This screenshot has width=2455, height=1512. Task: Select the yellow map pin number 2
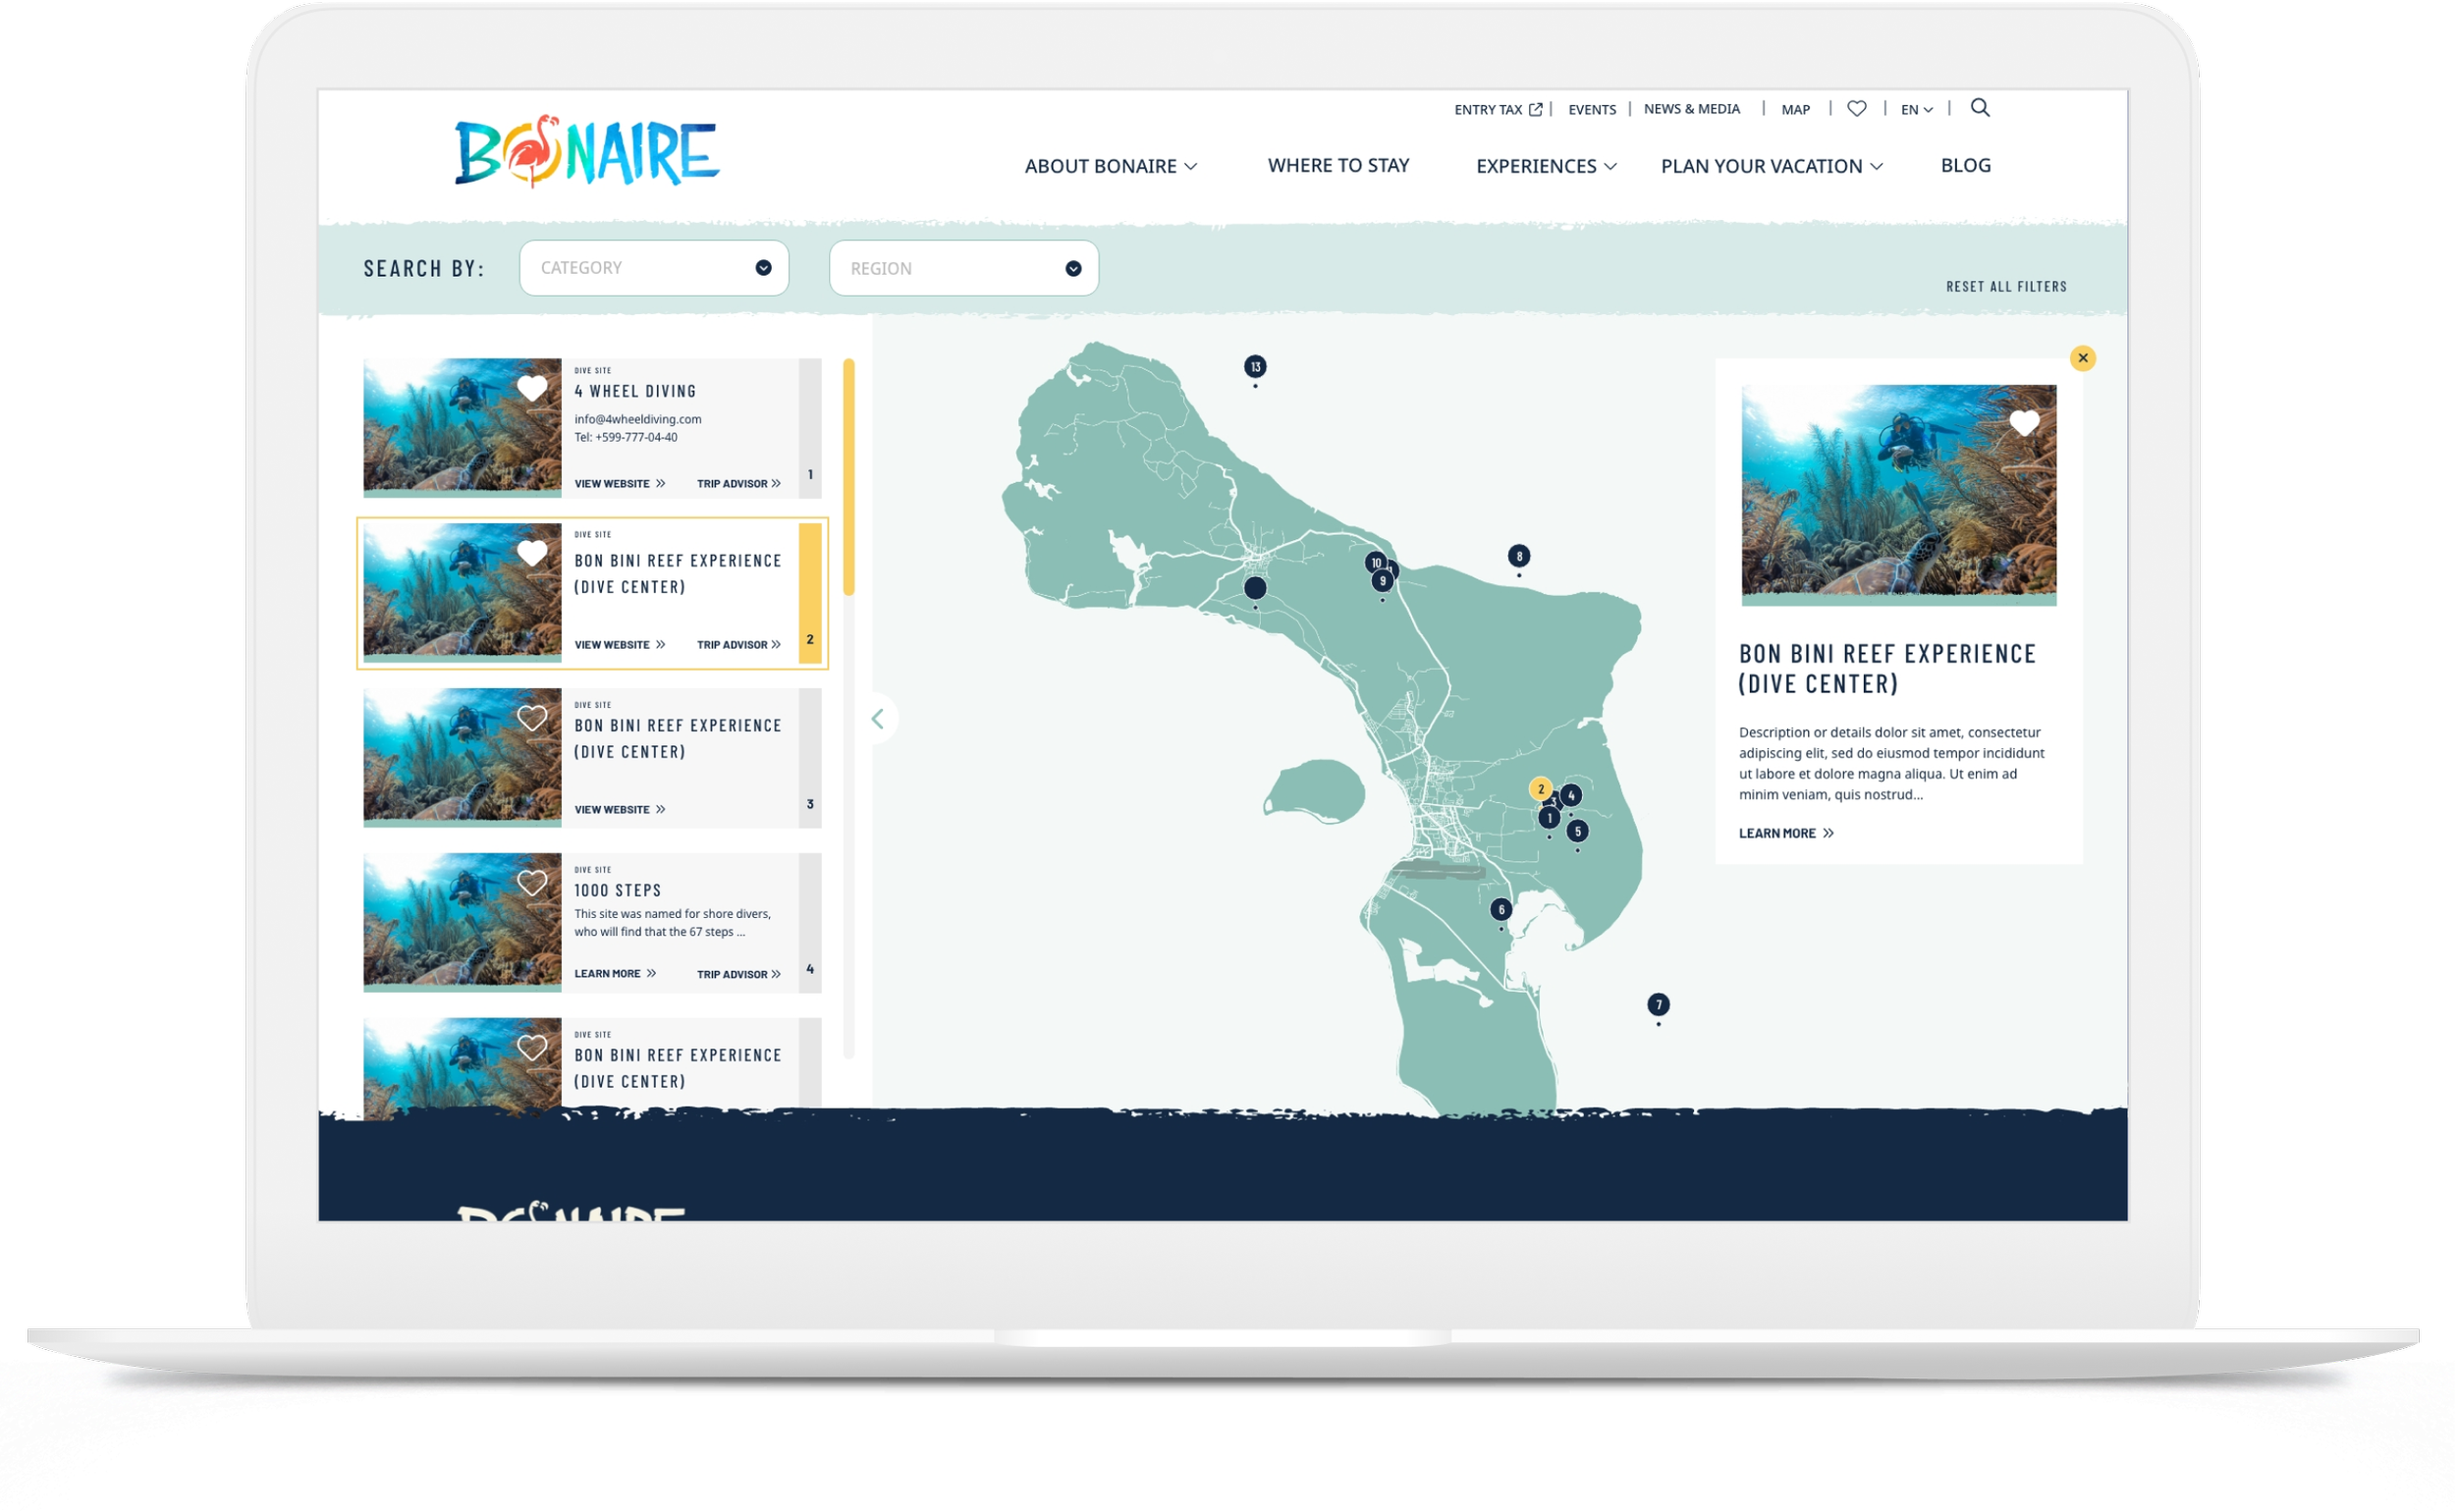pos(1540,789)
